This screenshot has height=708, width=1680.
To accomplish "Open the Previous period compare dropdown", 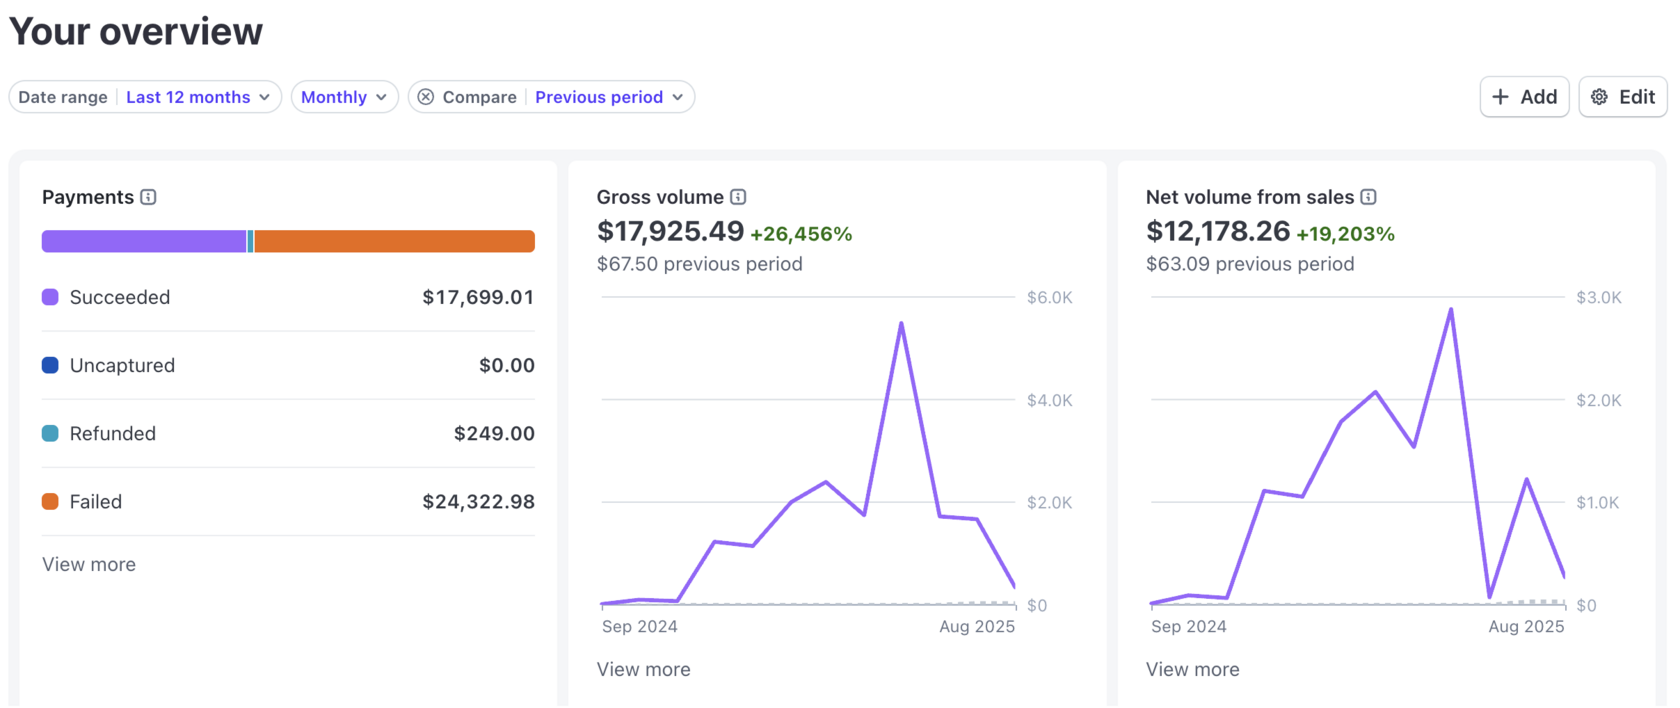I will 609,97.
